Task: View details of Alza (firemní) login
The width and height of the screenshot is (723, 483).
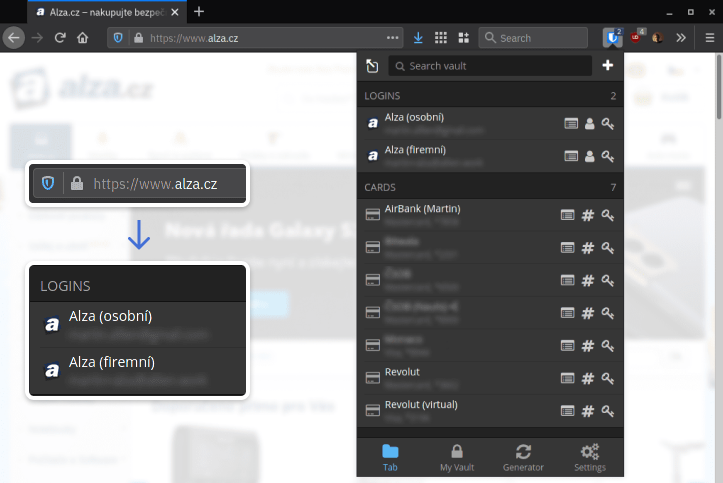Action: point(571,156)
